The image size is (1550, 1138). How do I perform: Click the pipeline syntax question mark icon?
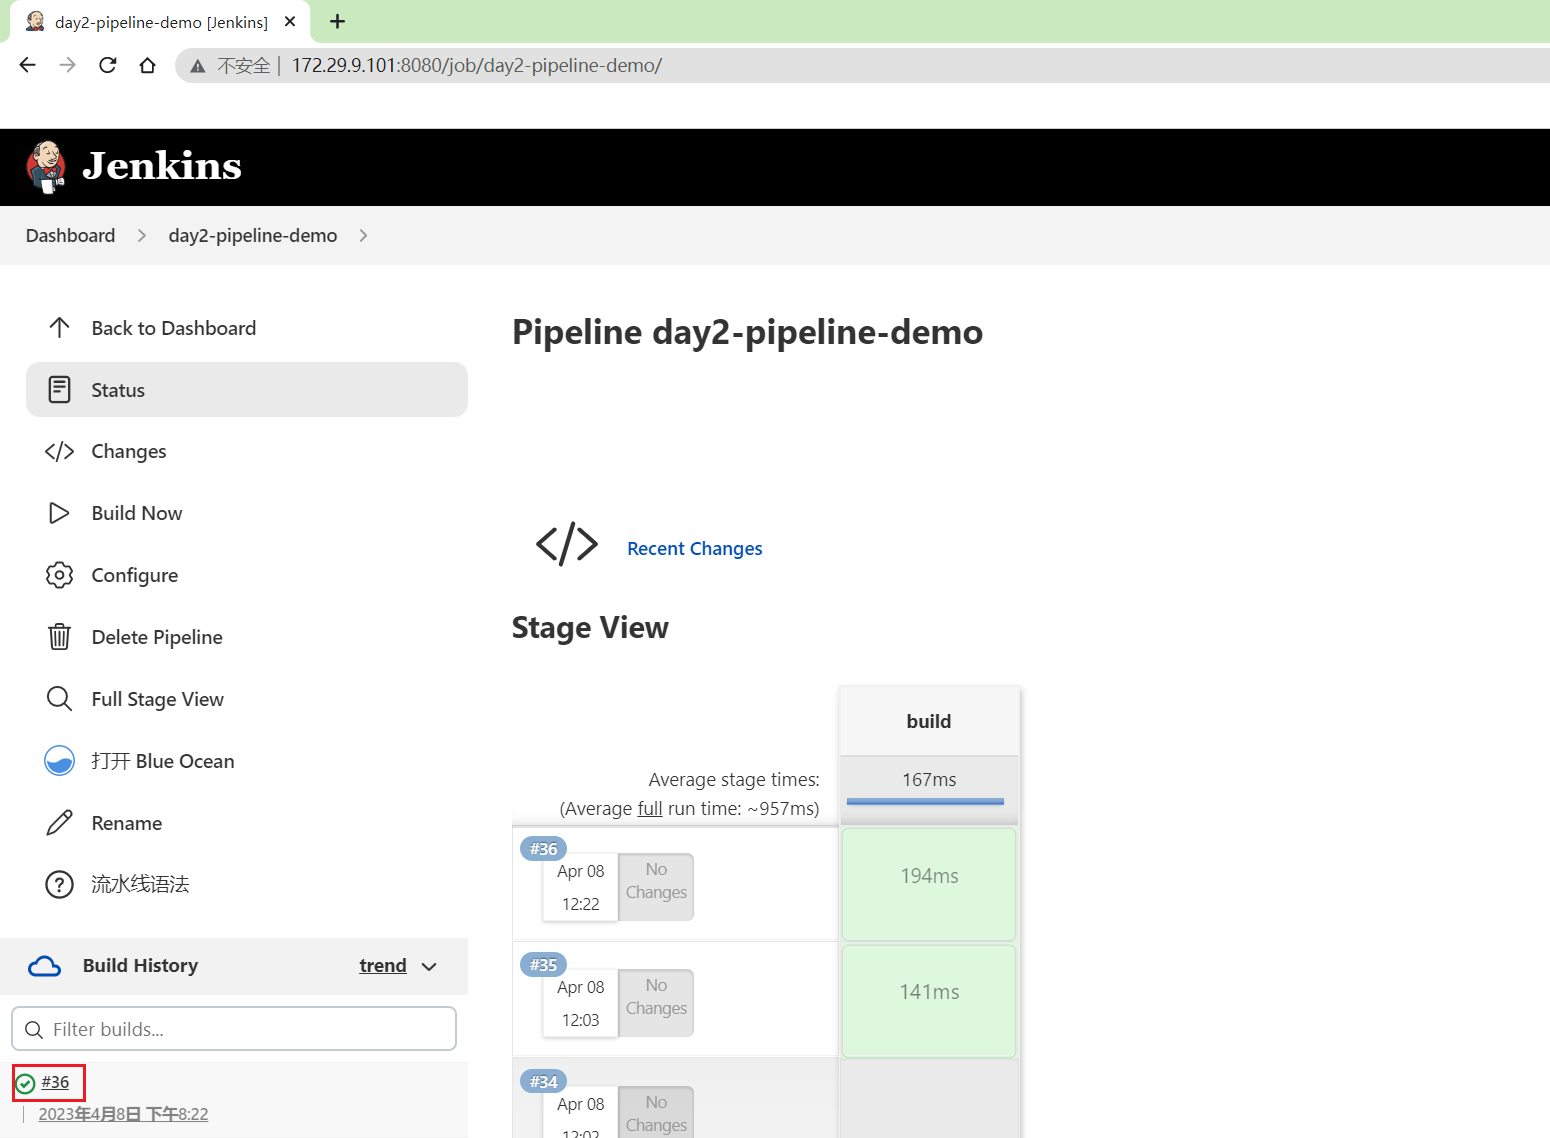(59, 885)
